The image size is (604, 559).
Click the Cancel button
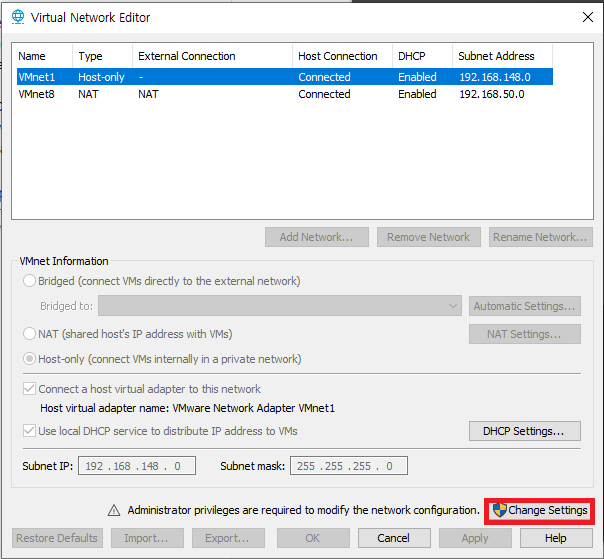[x=394, y=538]
